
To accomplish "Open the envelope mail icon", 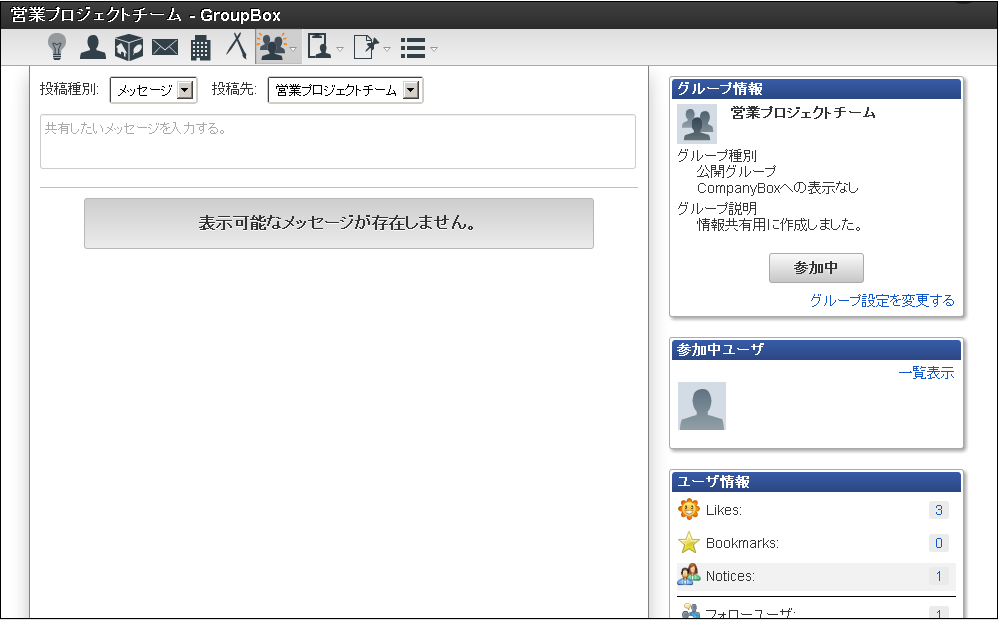I will [x=165, y=47].
